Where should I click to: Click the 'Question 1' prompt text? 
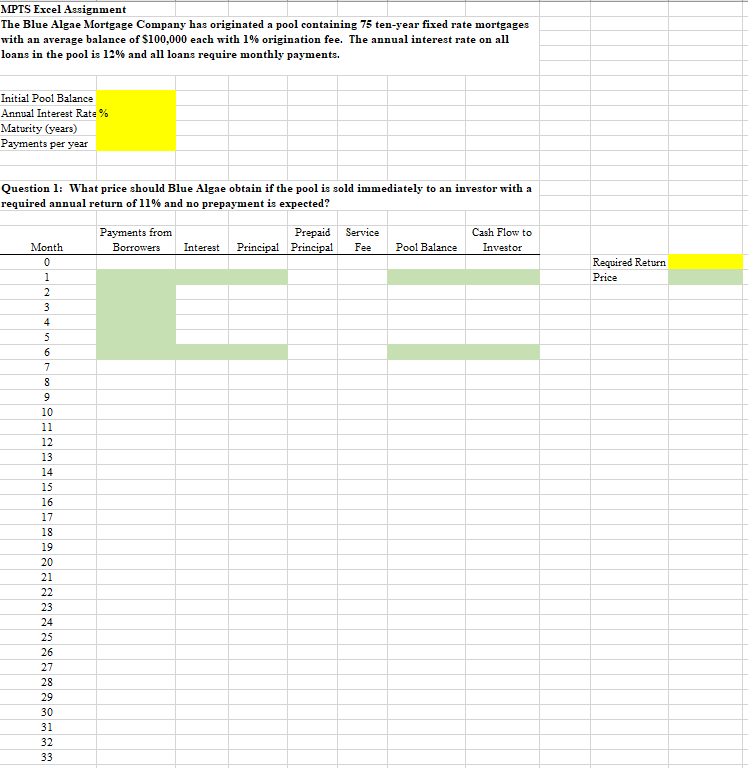(x=266, y=196)
